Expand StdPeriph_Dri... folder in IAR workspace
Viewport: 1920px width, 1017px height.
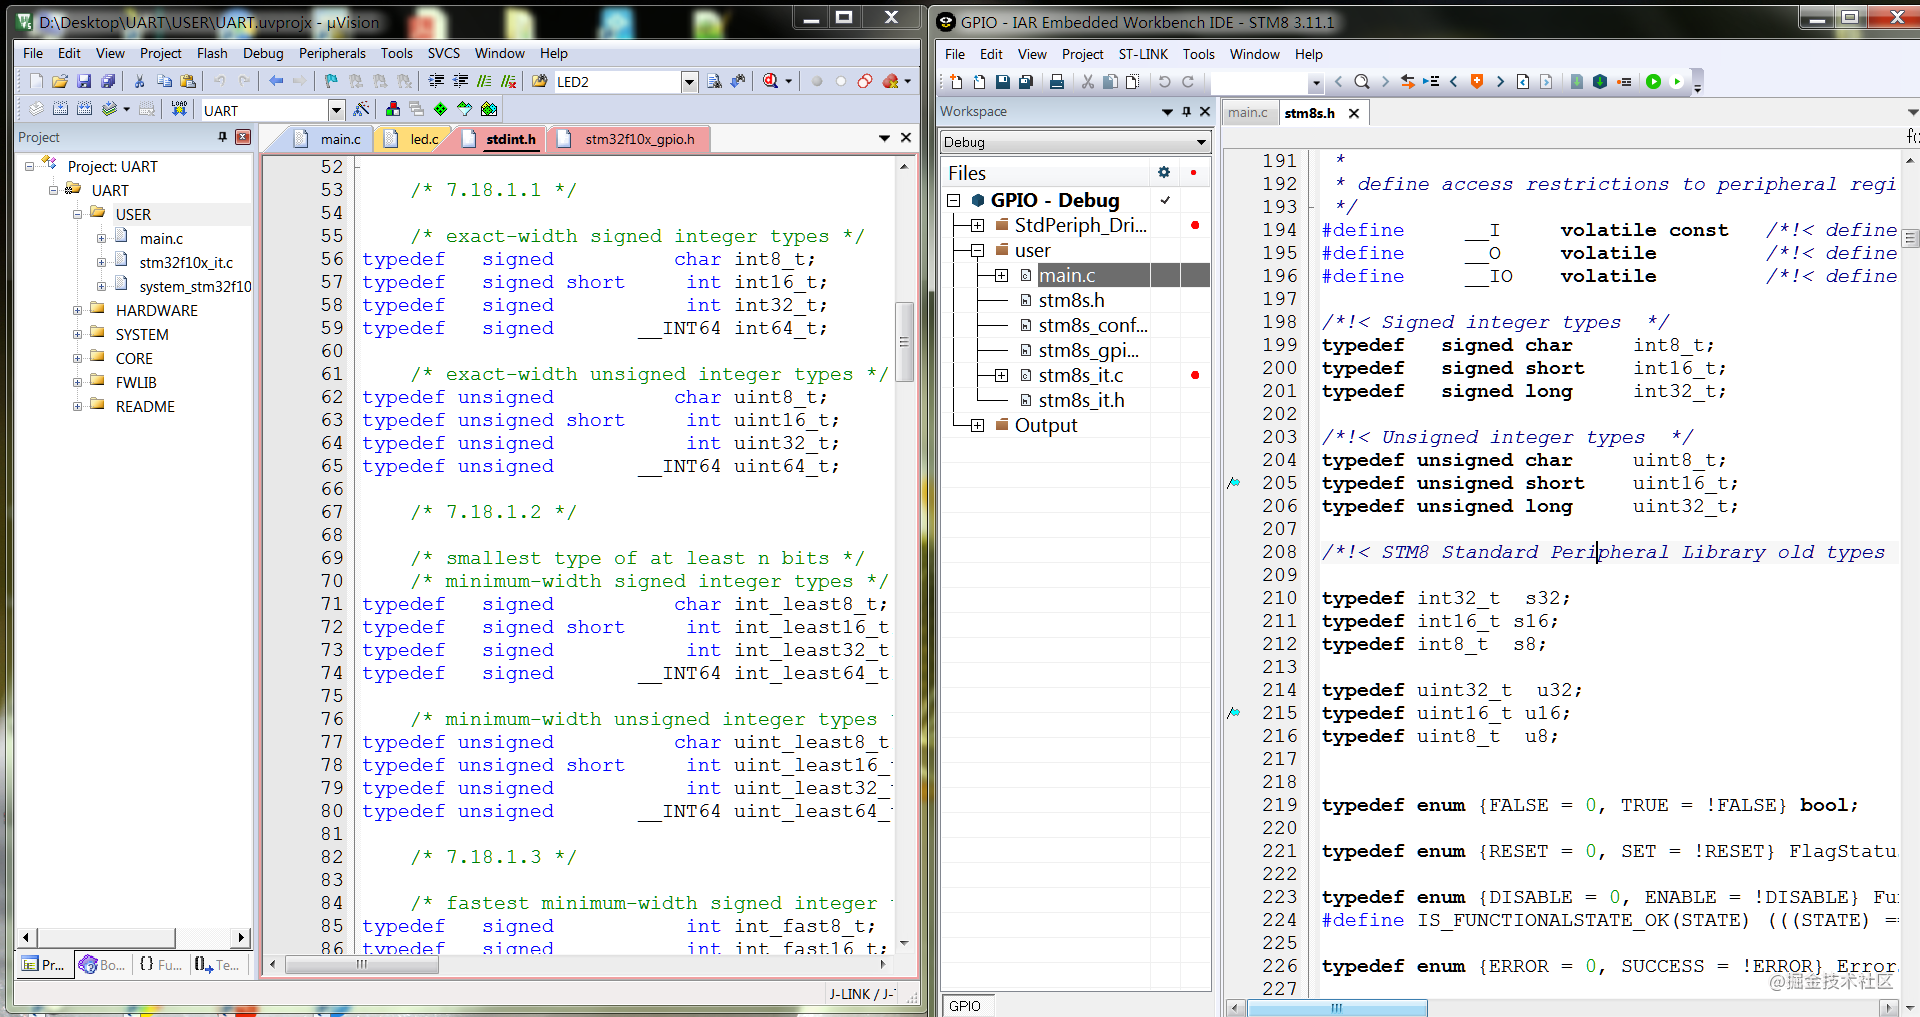pos(977,226)
